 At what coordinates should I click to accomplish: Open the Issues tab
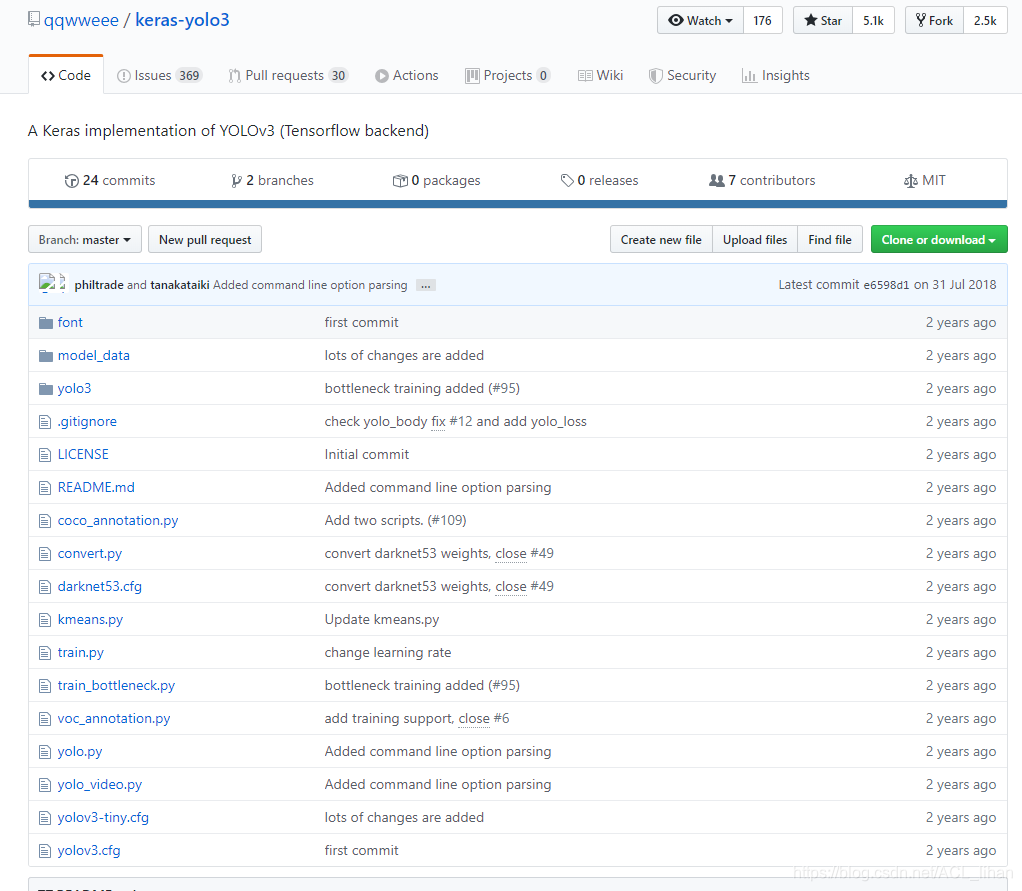pos(160,76)
